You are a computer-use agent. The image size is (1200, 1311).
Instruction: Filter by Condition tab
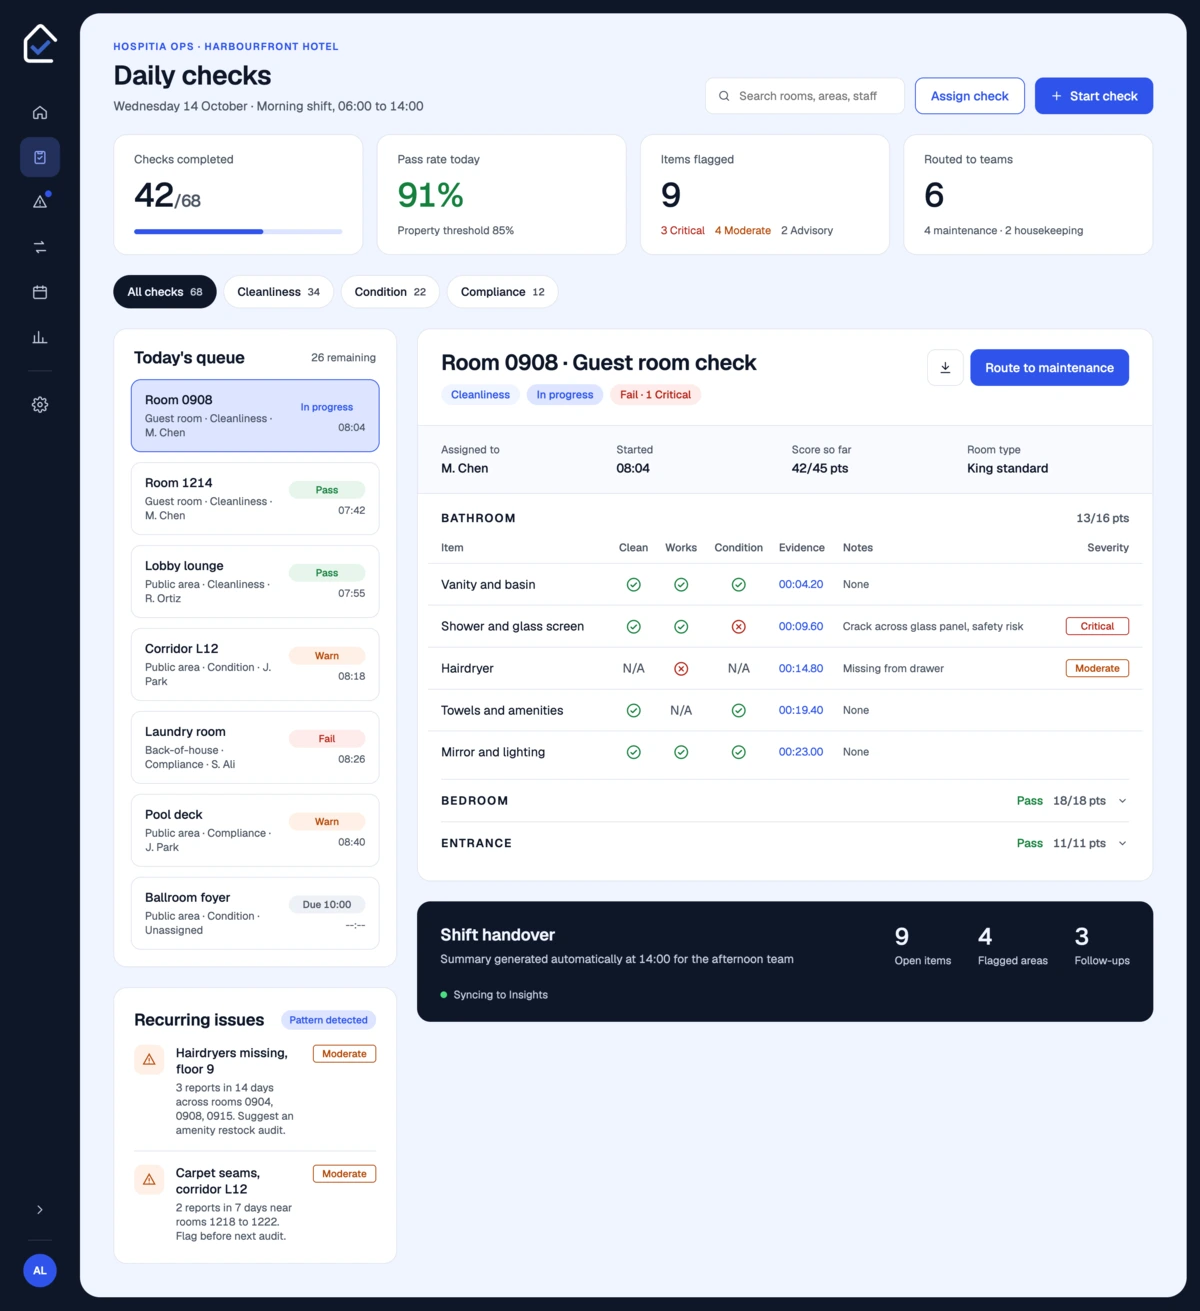click(390, 292)
